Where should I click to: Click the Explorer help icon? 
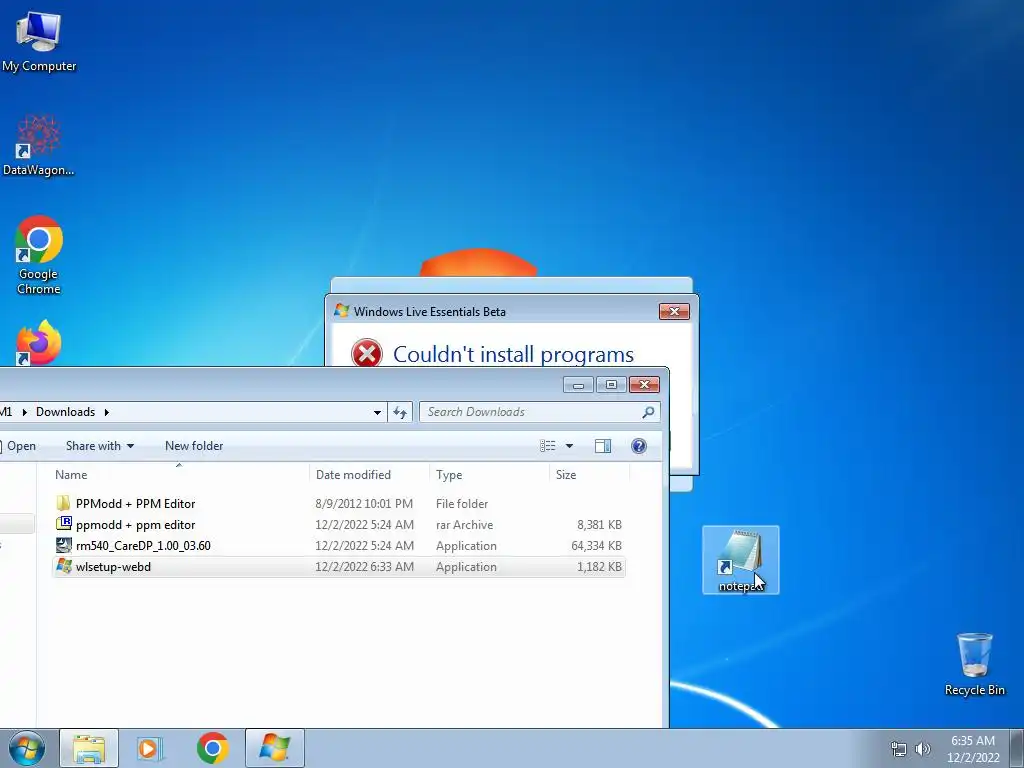pos(639,446)
